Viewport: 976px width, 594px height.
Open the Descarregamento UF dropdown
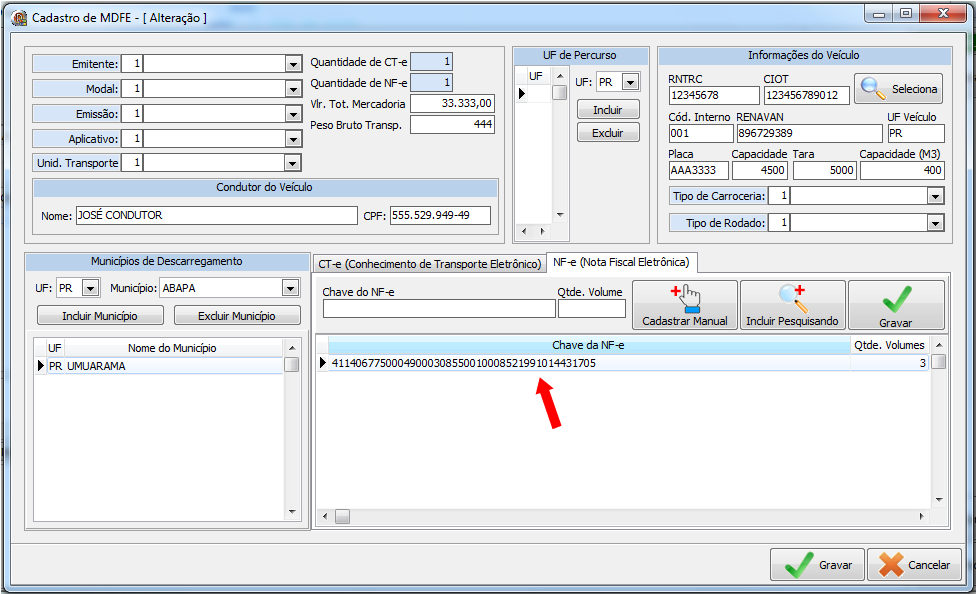[x=91, y=288]
